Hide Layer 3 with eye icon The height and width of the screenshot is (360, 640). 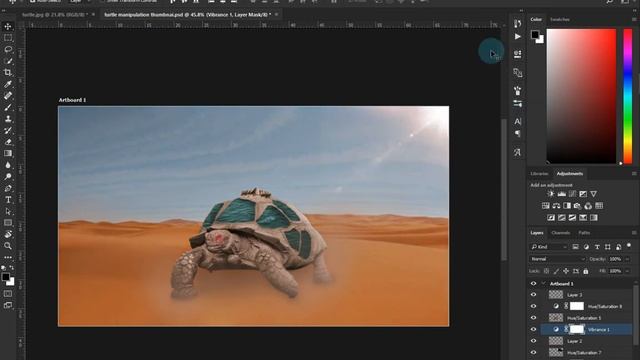point(533,295)
